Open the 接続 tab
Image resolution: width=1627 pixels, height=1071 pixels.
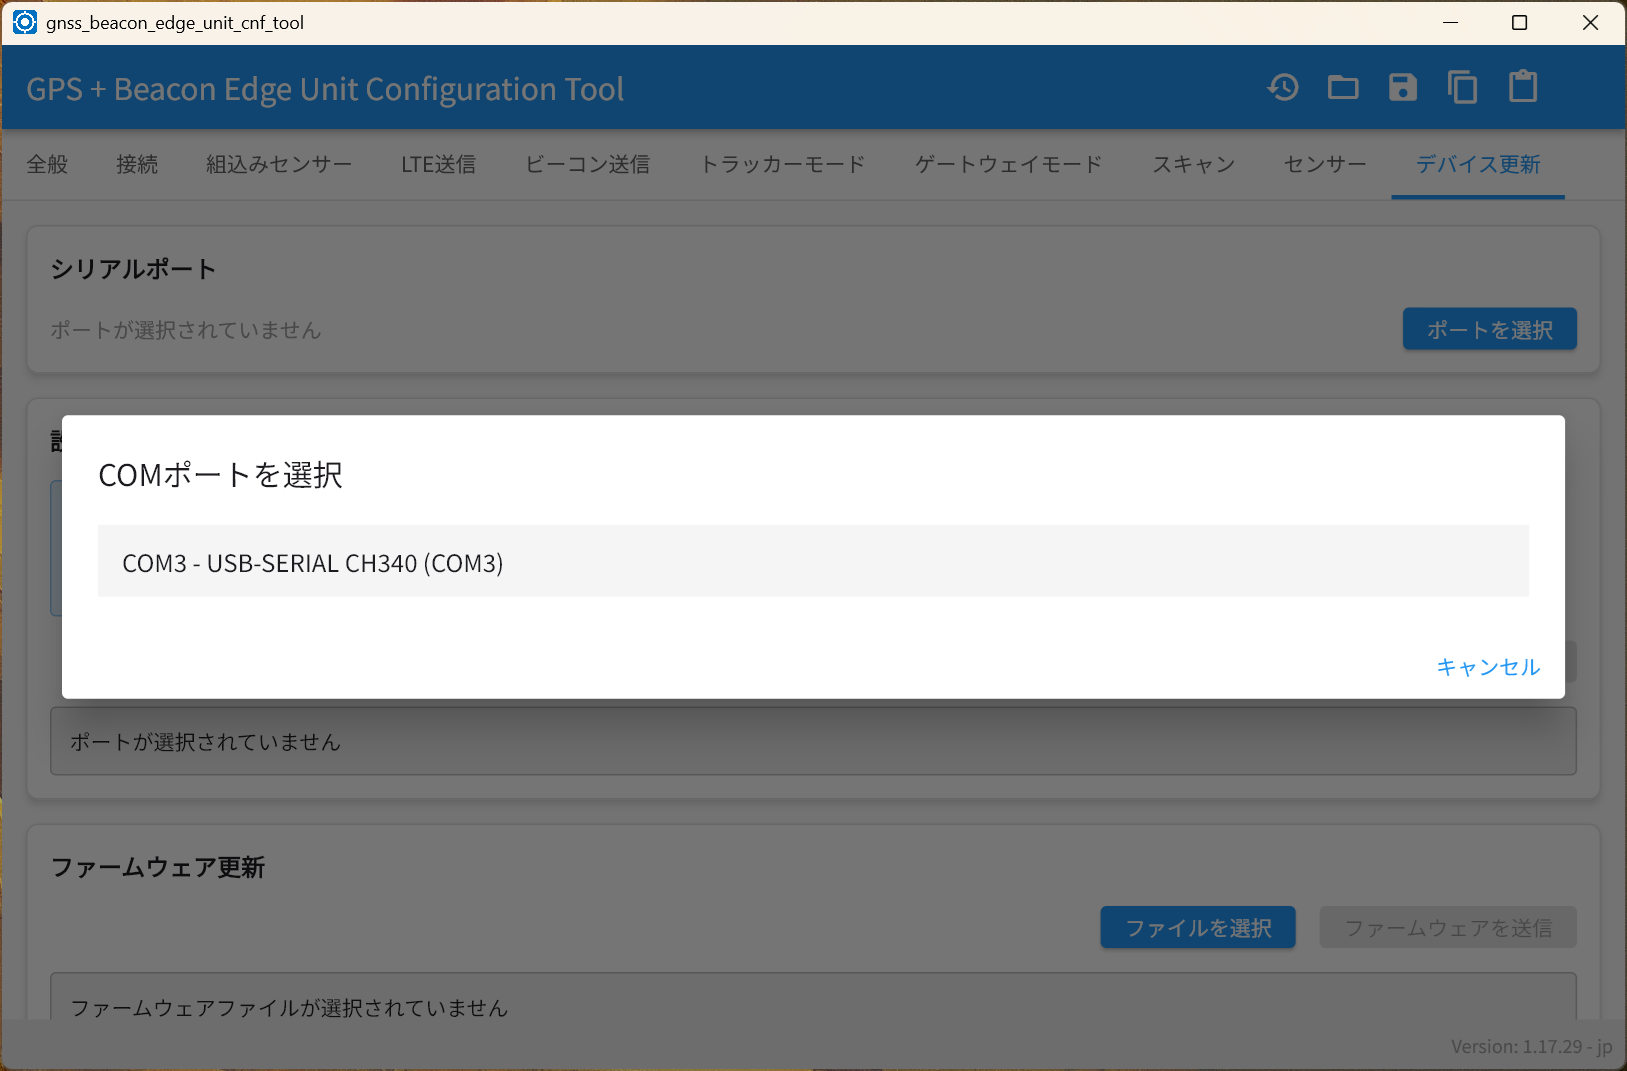tap(137, 165)
